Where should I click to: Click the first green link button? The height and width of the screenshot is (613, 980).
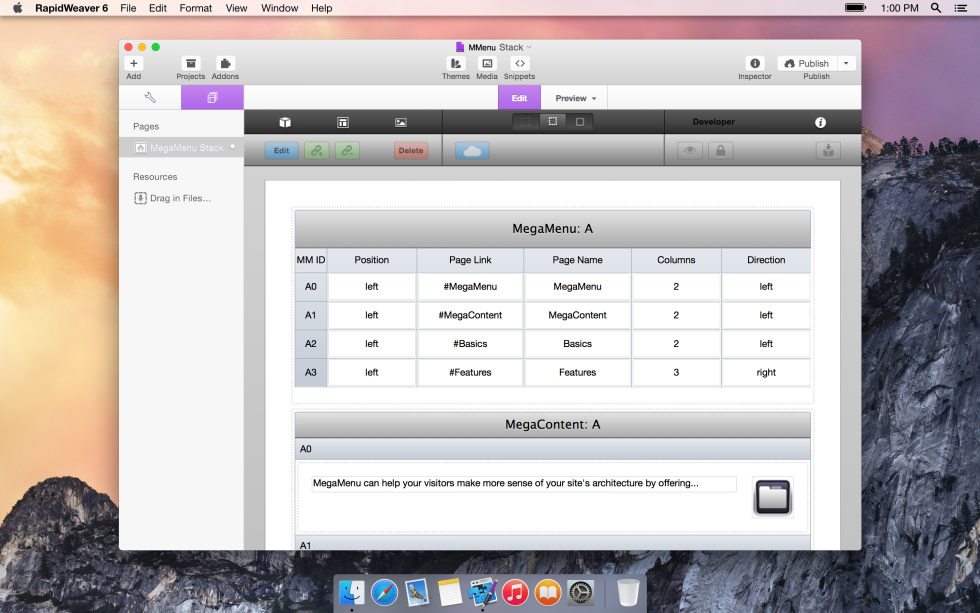[317, 151]
